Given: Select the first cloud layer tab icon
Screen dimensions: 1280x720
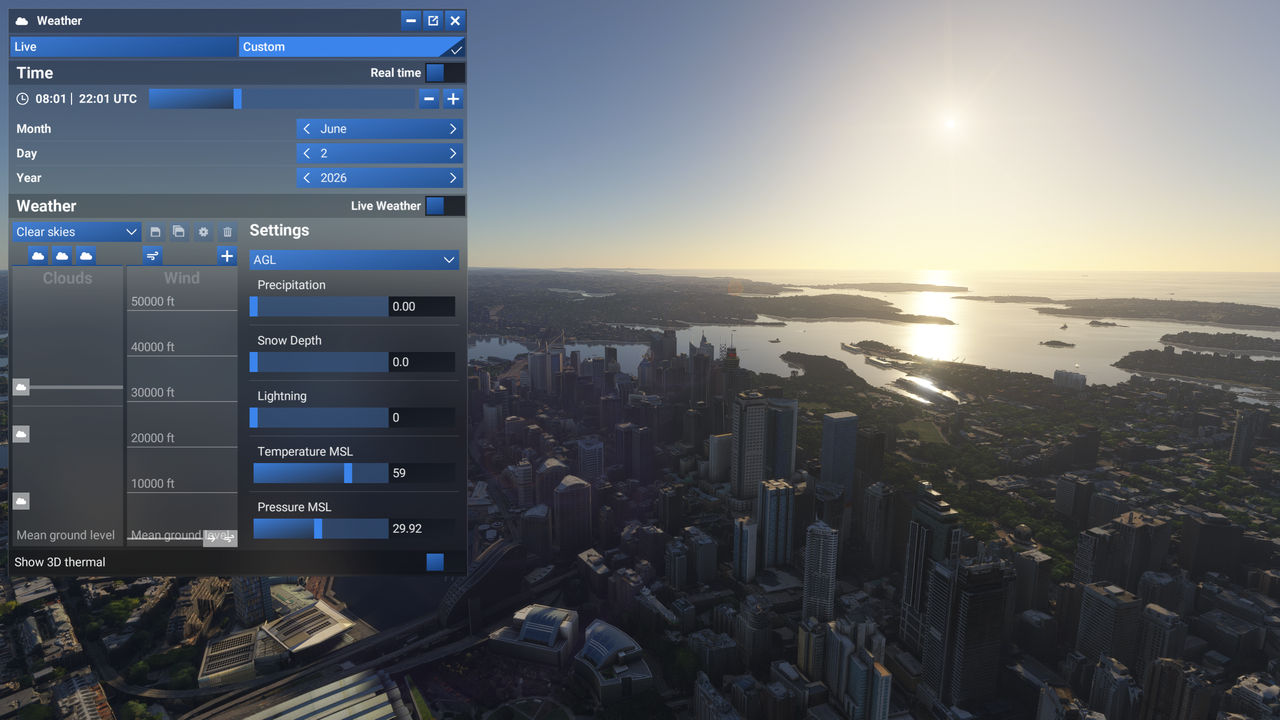Looking at the screenshot, I should tap(38, 256).
